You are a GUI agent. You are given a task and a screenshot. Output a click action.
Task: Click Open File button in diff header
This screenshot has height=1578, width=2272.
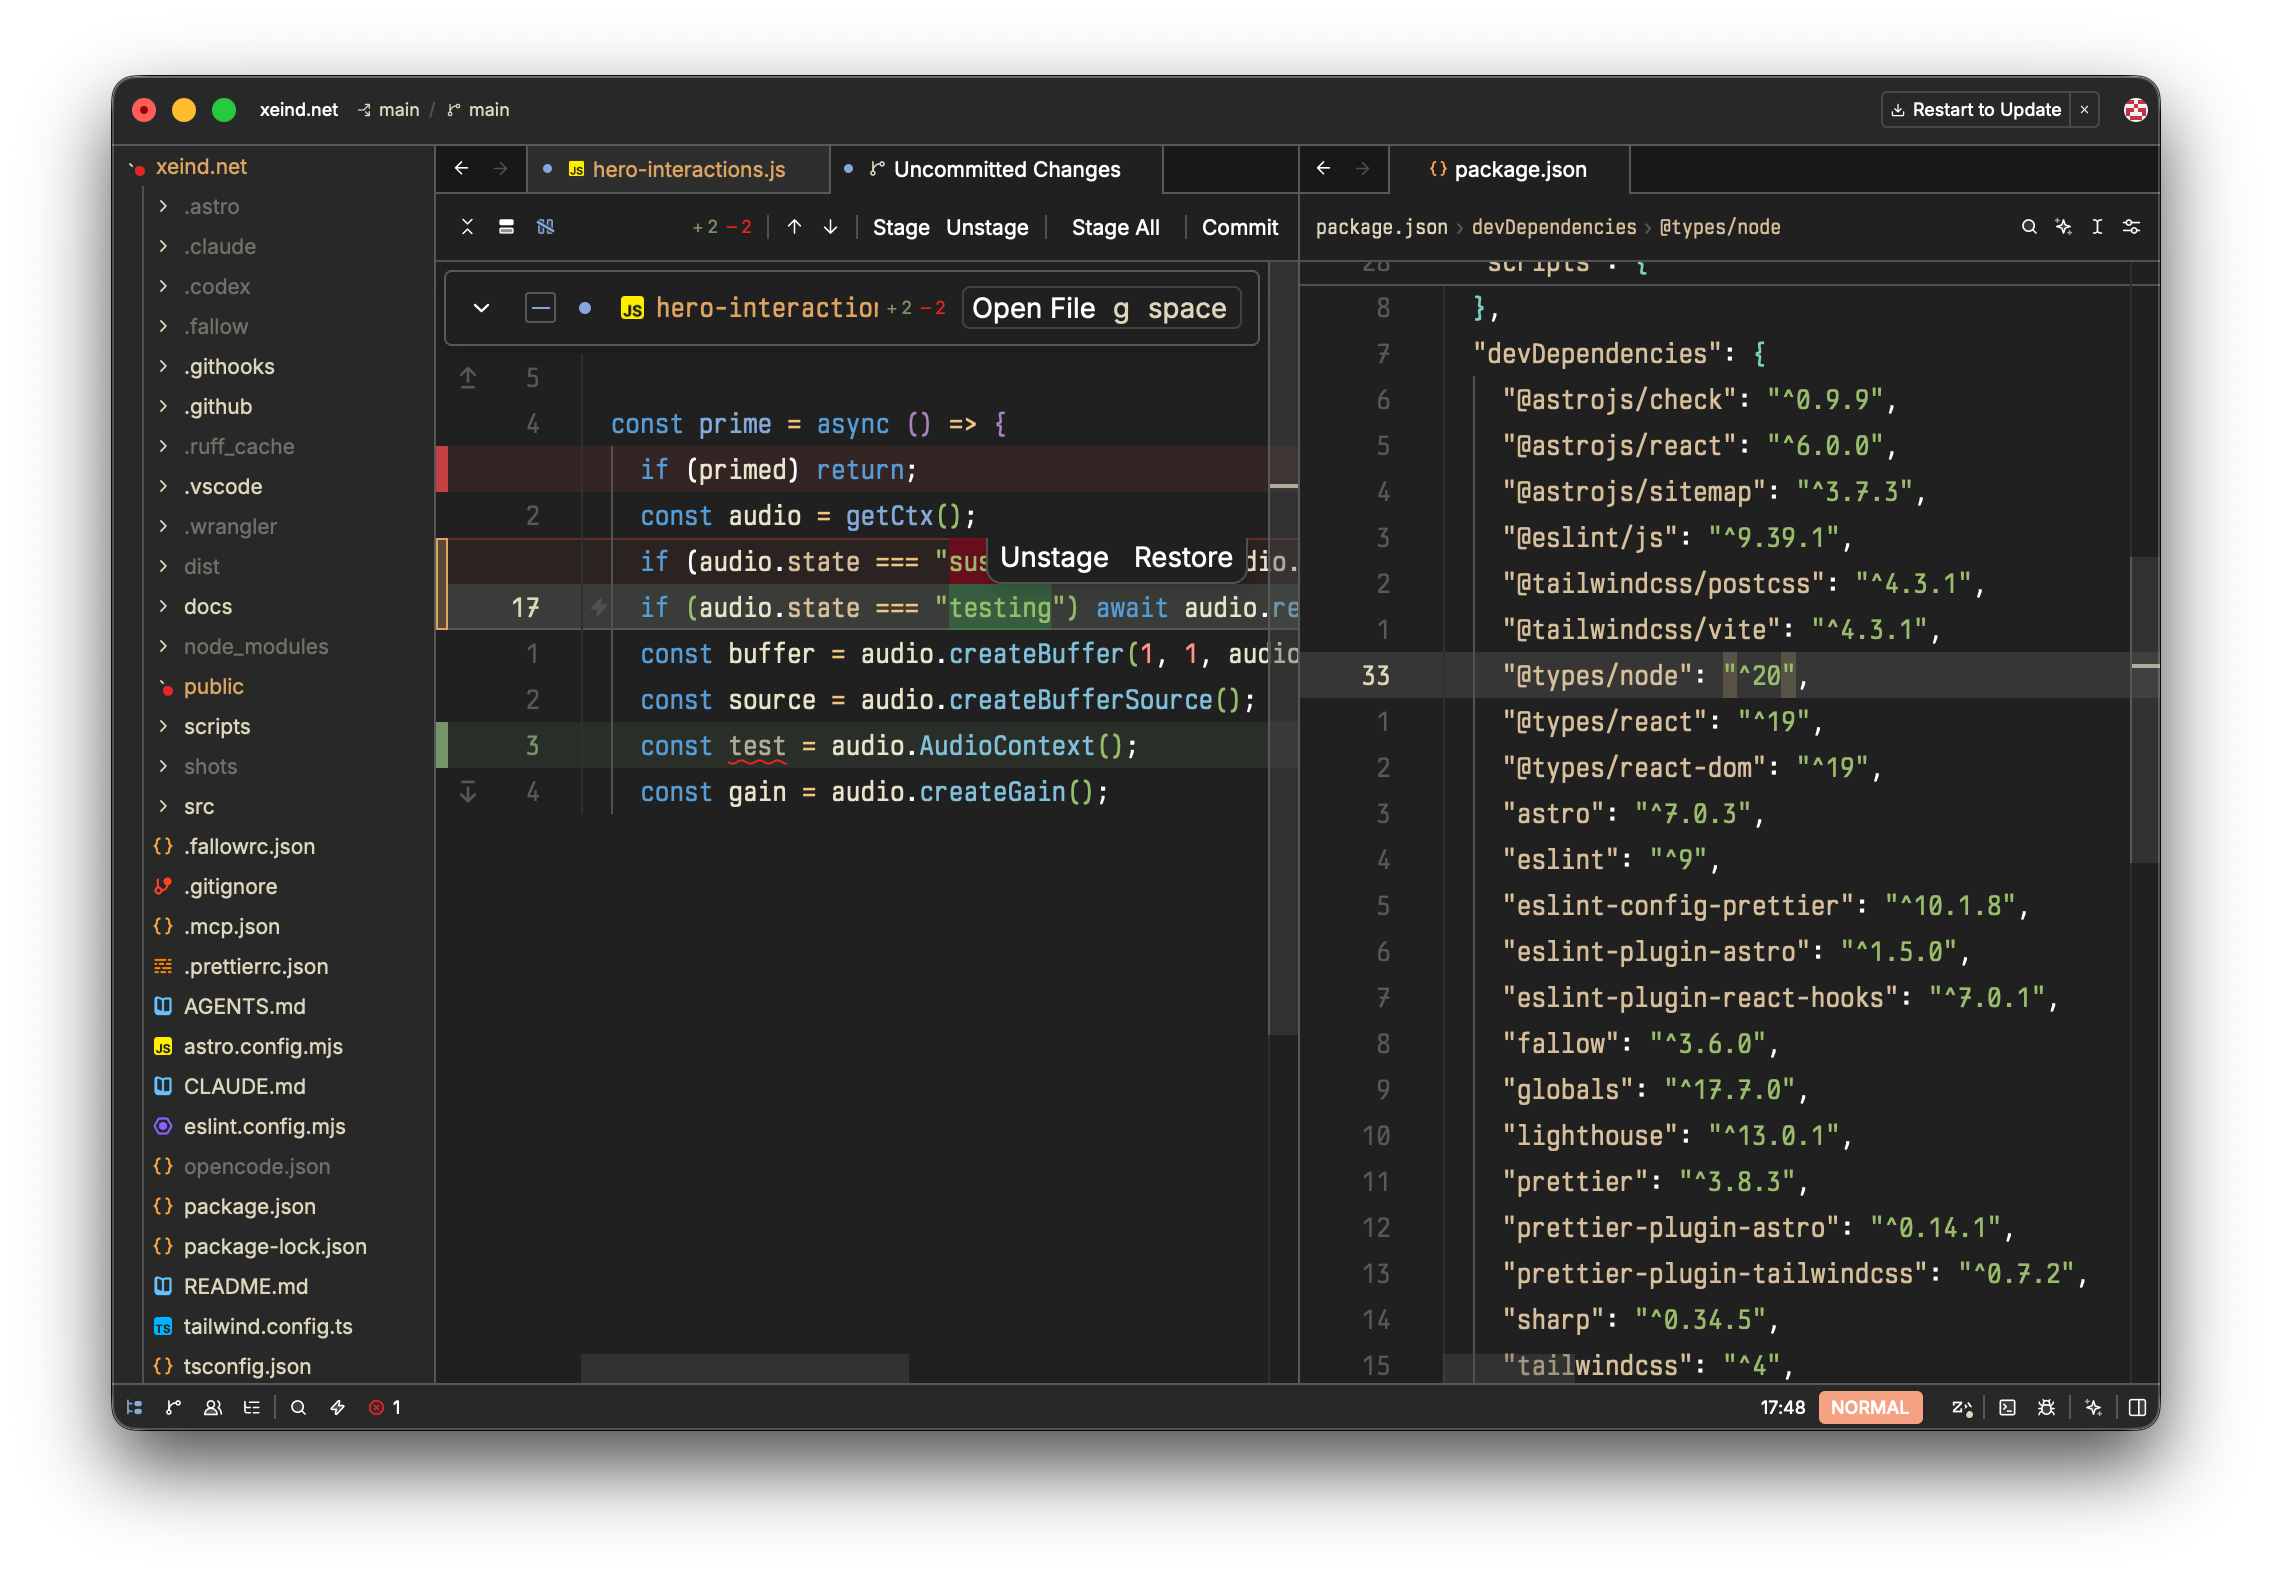pos(1100,308)
